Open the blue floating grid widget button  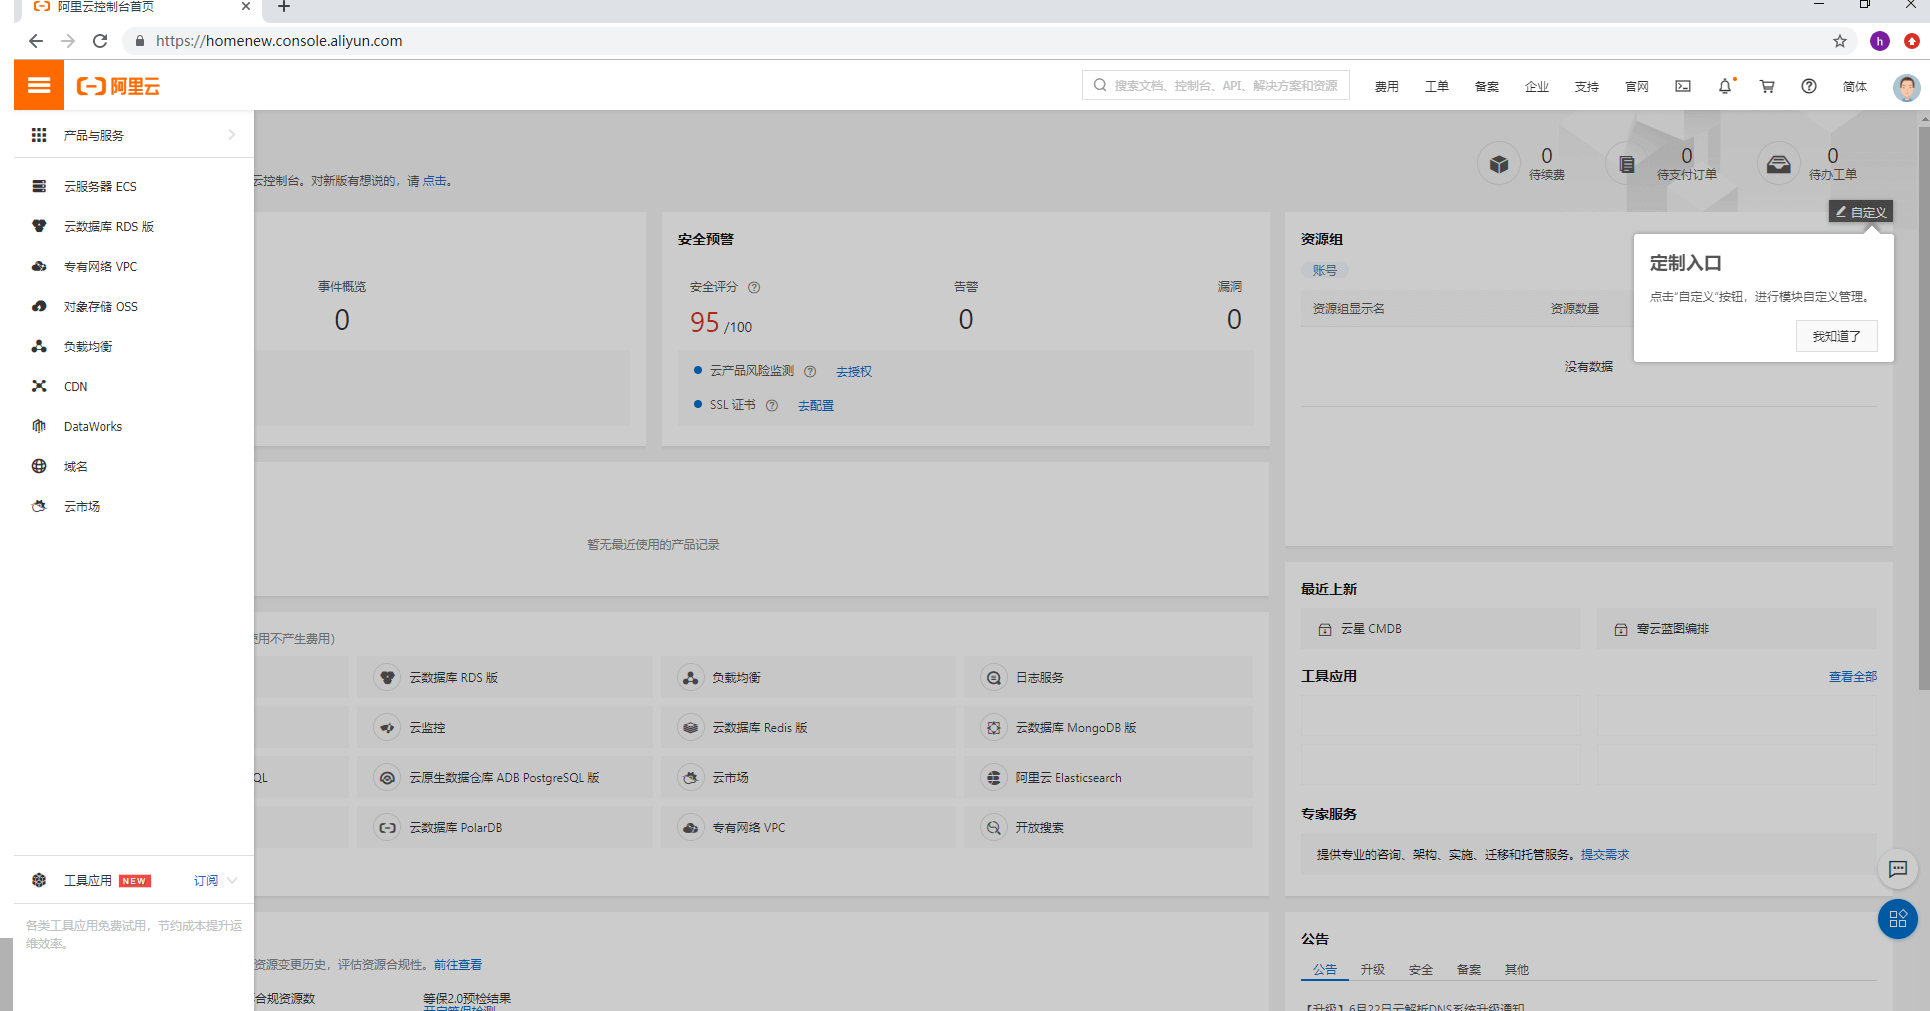pyautogui.click(x=1898, y=919)
